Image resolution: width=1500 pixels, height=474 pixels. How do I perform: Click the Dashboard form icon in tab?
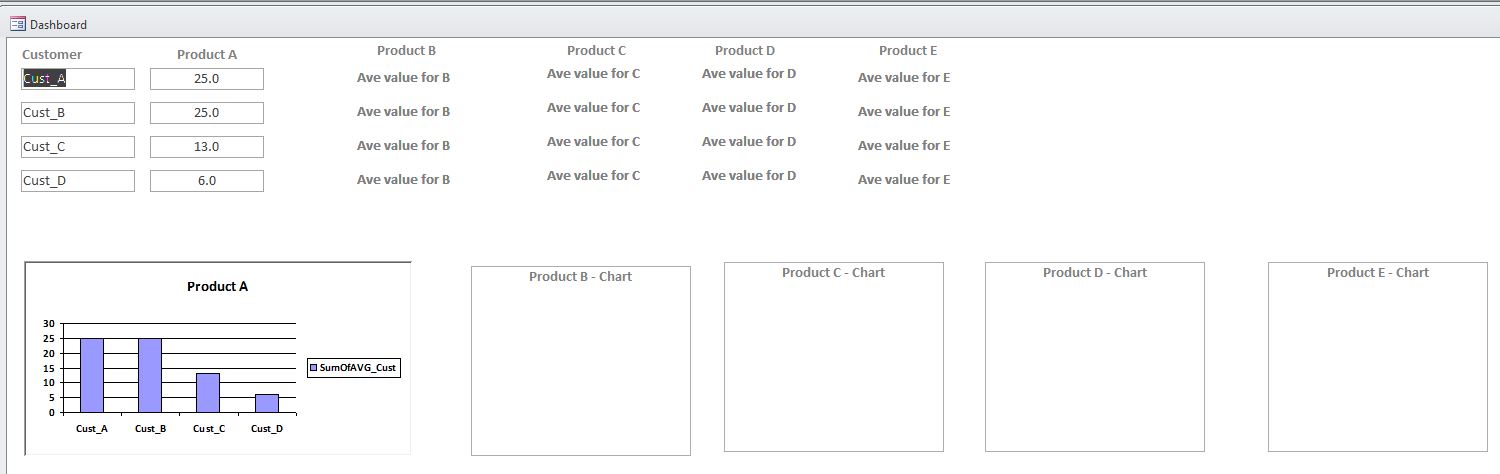point(18,24)
